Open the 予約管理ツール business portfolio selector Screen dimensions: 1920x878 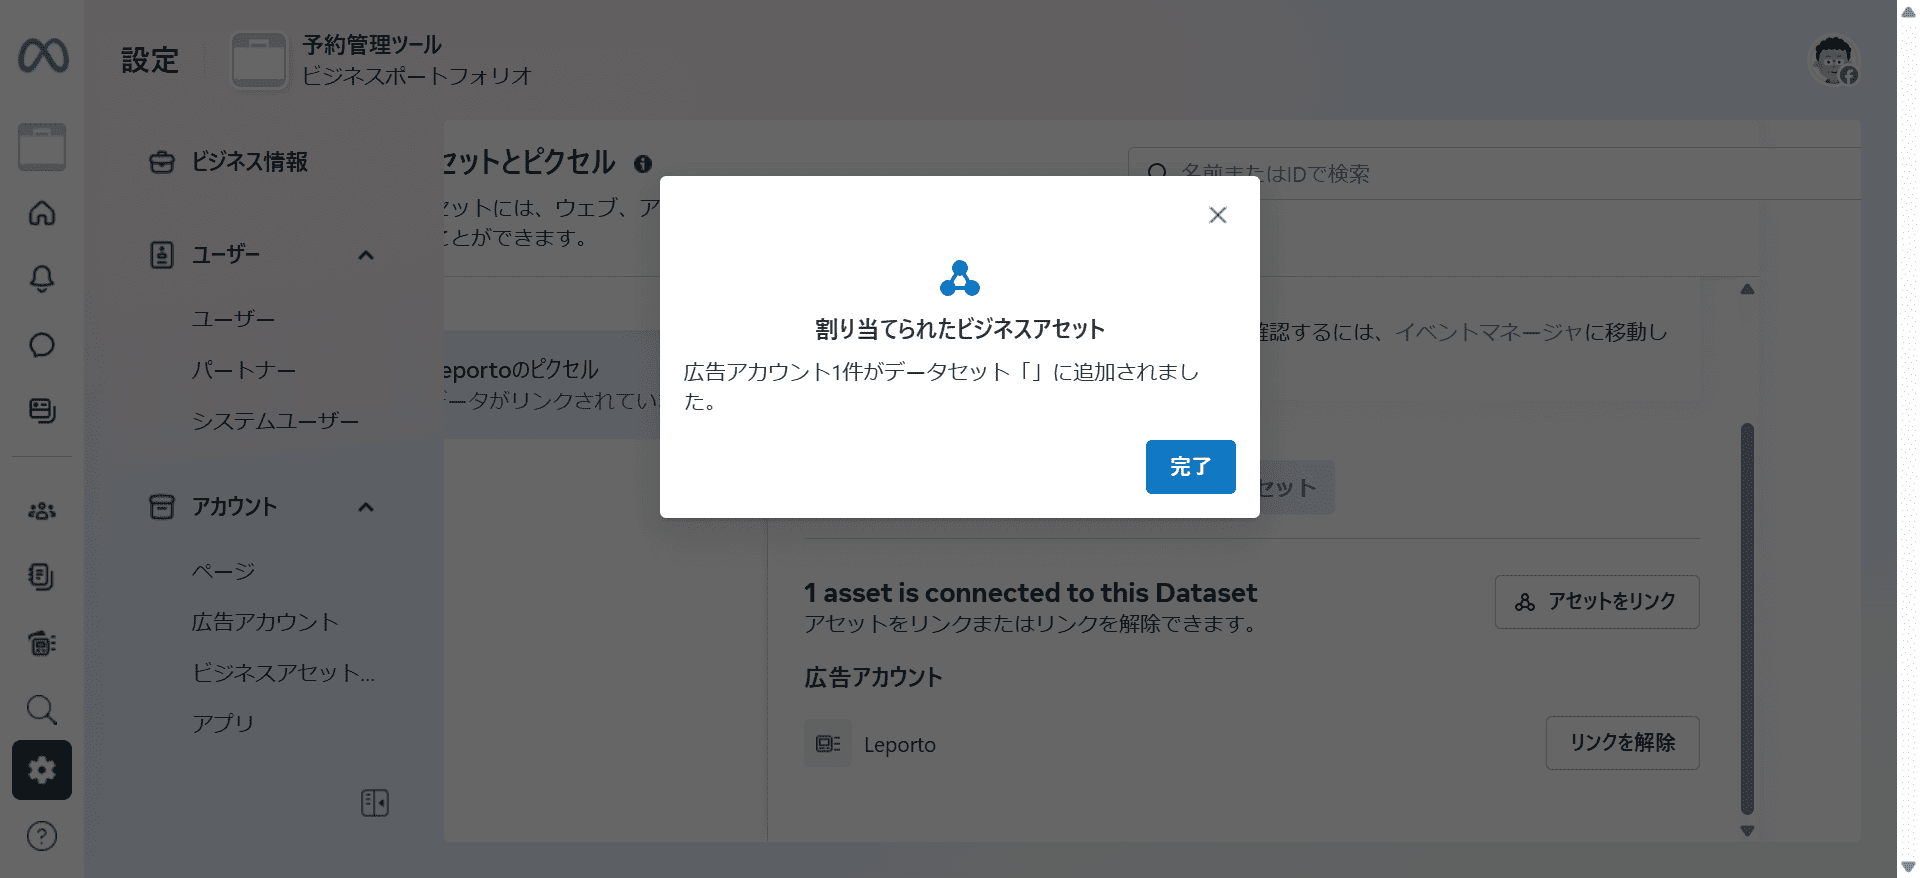tap(382, 60)
